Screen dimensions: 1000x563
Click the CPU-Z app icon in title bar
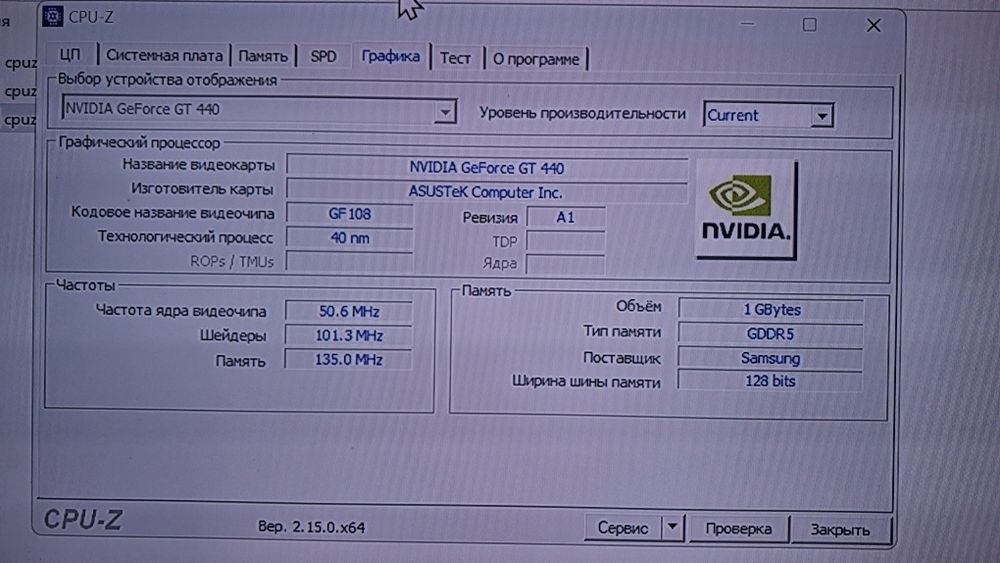pyautogui.click(x=53, y=17)
